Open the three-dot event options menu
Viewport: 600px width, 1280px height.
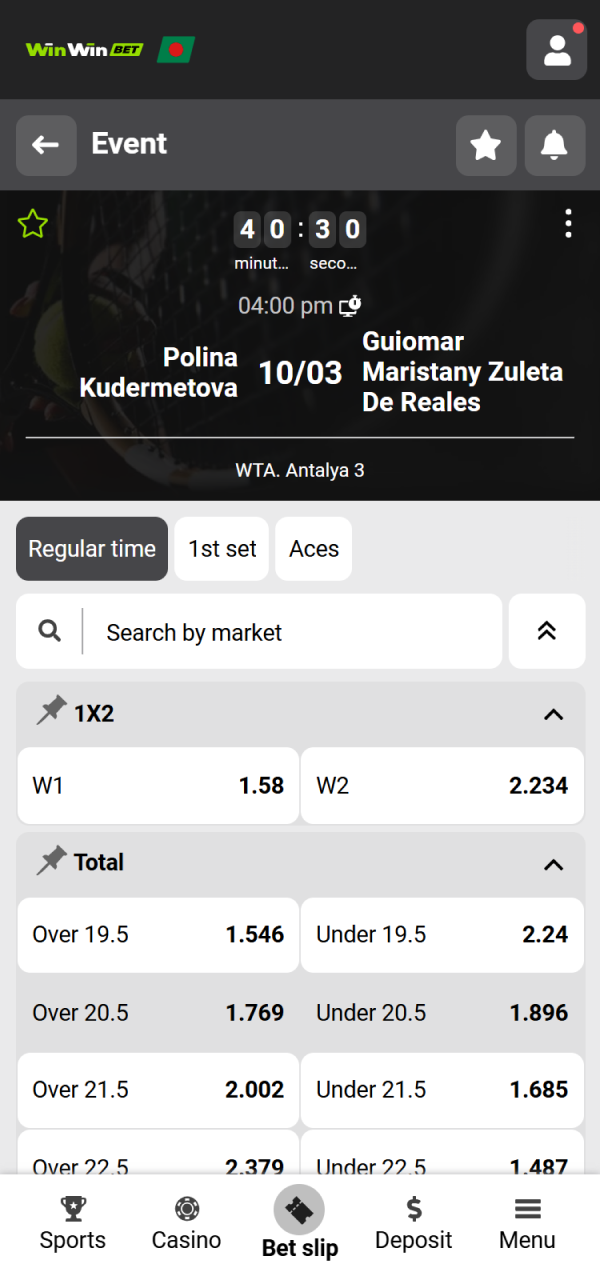568,224
